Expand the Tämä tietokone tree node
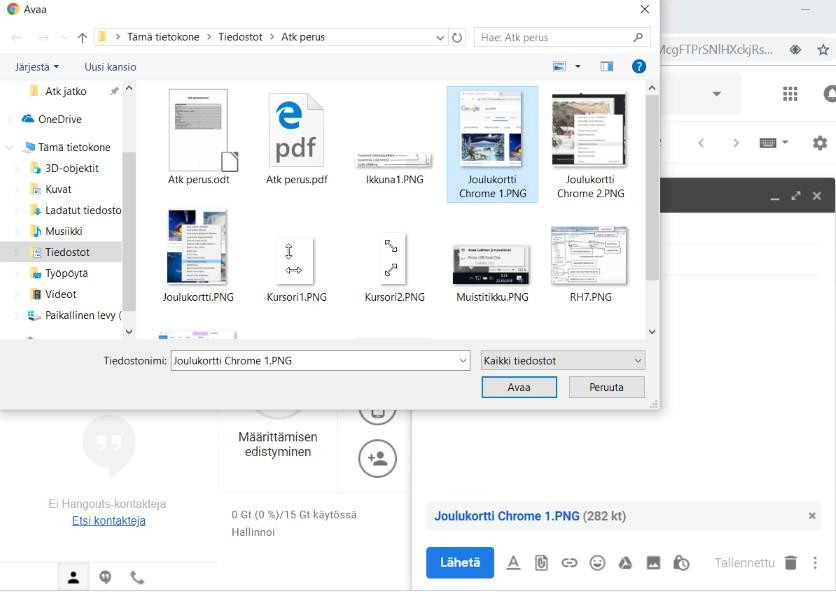836x594 pixels. pos(10,148)
